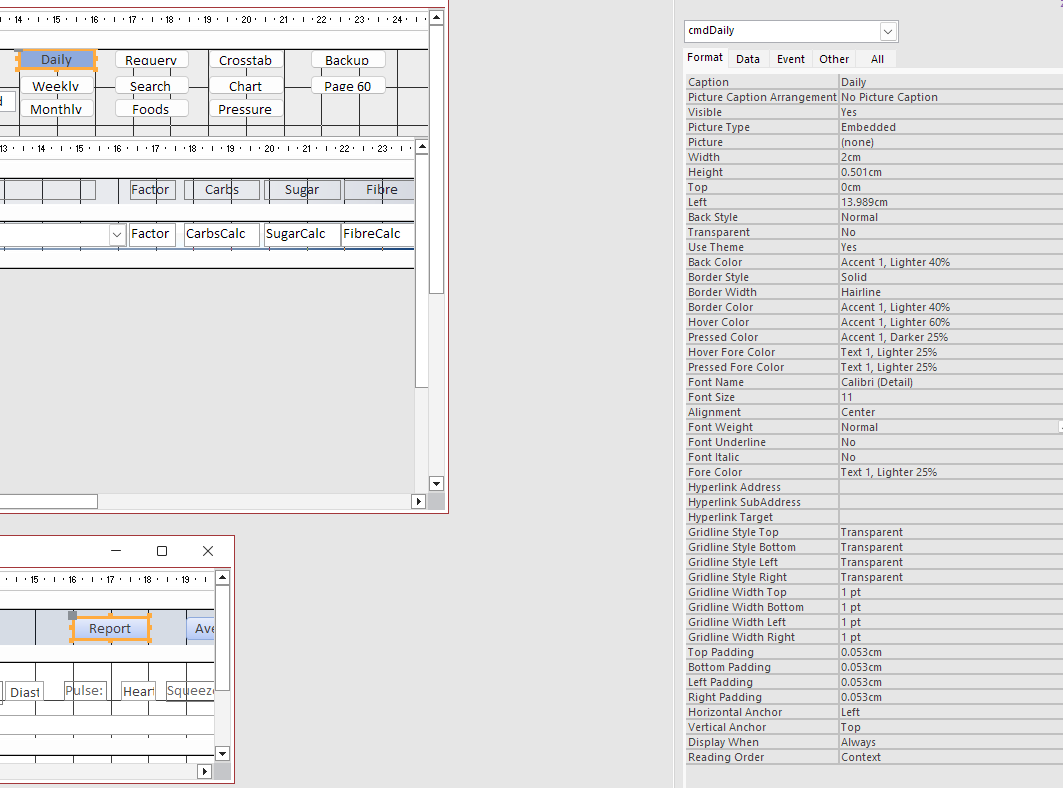Image resolution: width=1063 pixels, height=788 pixels.
Task: Minimize the lower form window
Action: tap(116, 551)
